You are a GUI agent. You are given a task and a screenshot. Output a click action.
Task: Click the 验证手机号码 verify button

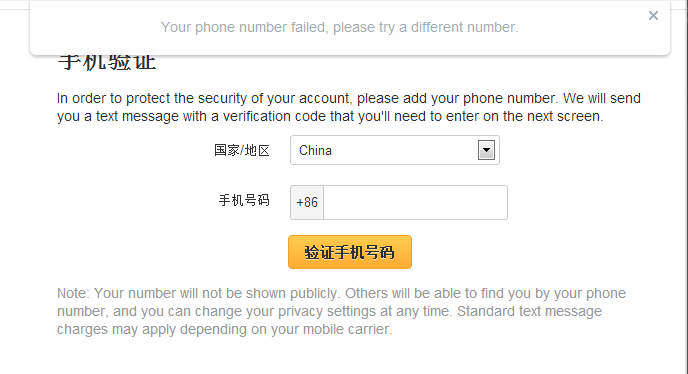pyautogui.click(x=350, y=252)
